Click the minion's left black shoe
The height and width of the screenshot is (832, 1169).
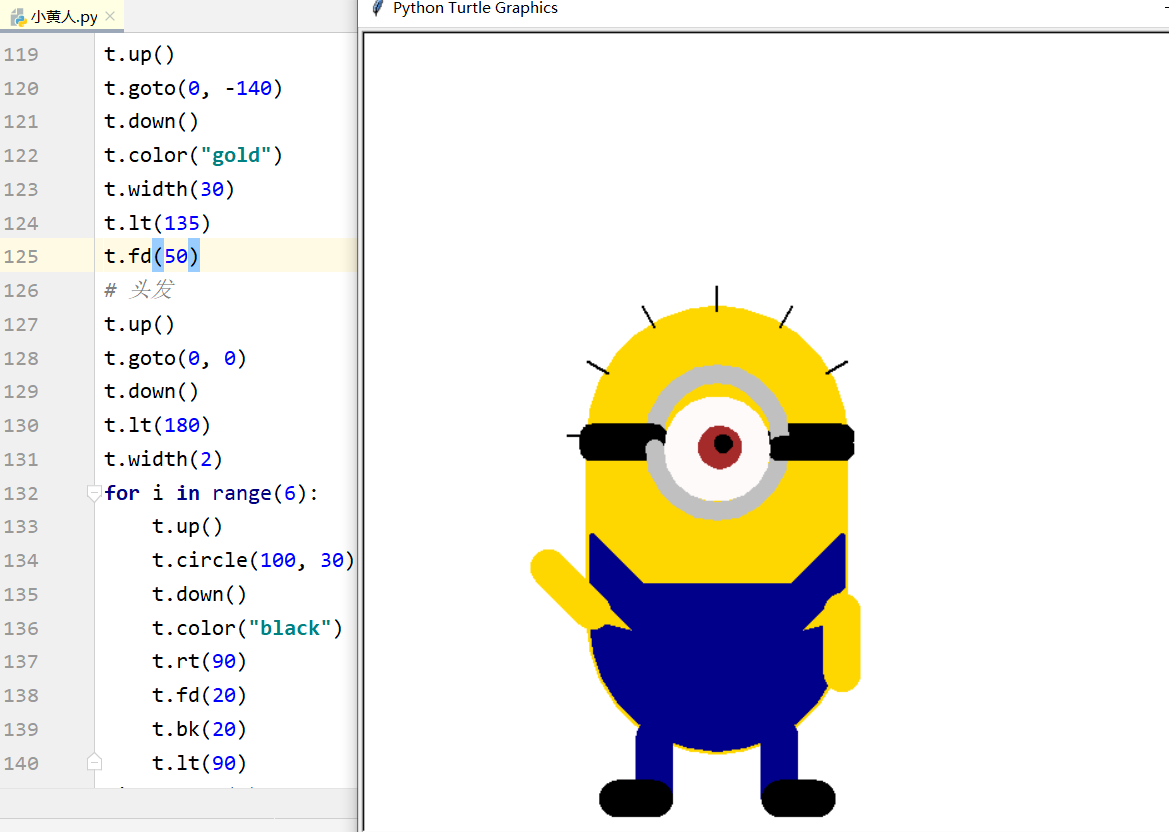635,798
